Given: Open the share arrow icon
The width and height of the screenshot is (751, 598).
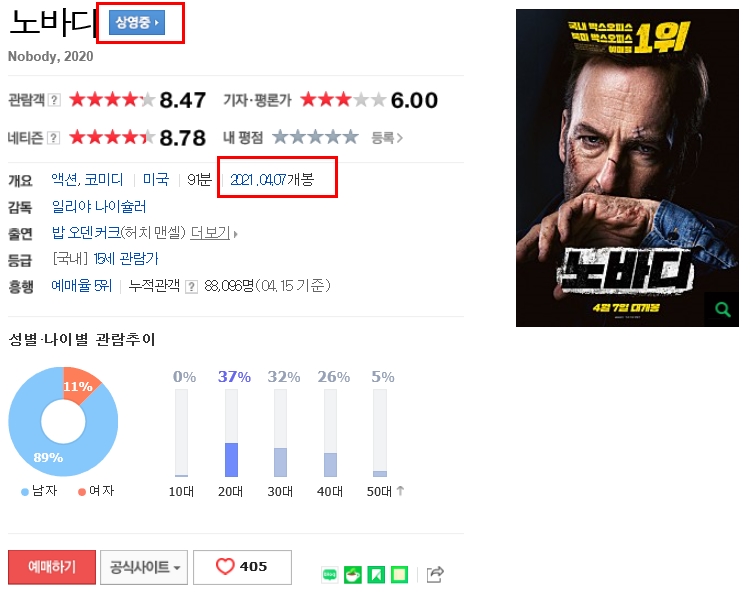Looking at the screenshot, I should tap(435, 574).
